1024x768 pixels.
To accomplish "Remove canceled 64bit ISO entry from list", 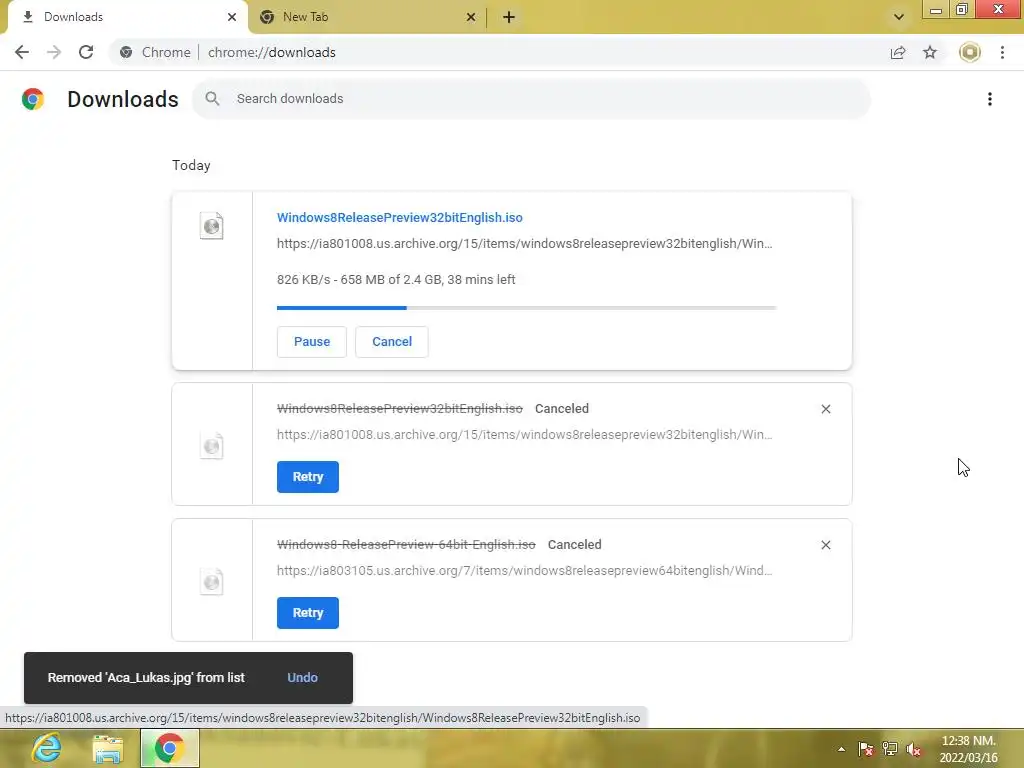I will click(x=826, y=545).
